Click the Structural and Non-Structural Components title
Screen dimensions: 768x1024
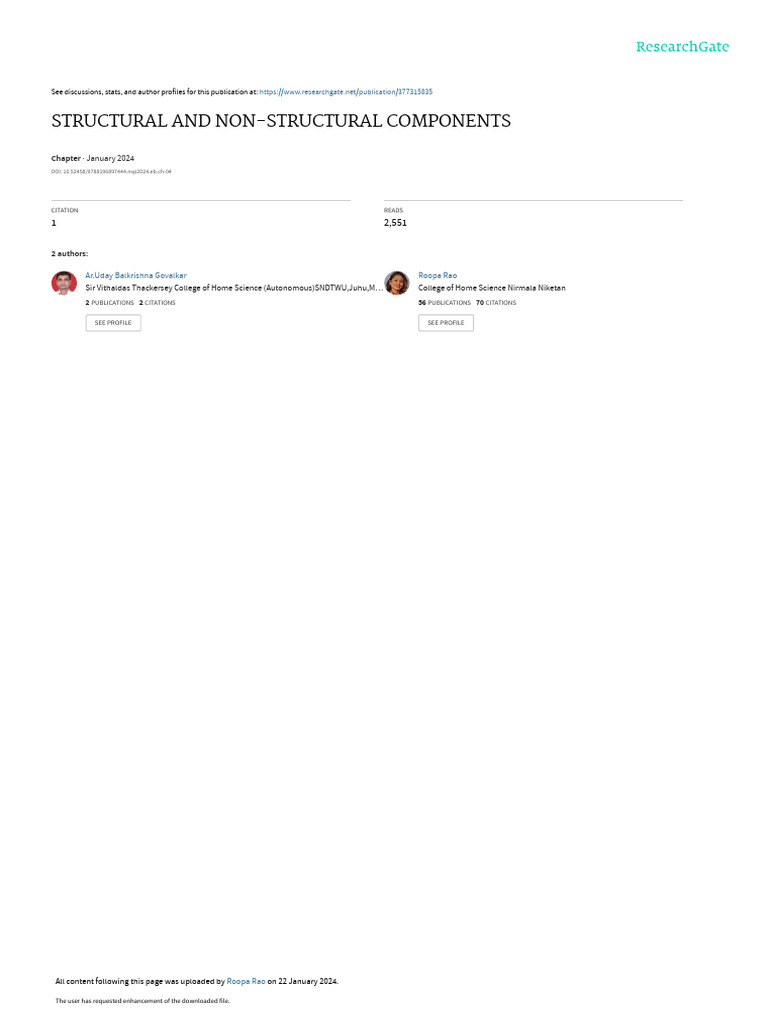pos(281,121)
